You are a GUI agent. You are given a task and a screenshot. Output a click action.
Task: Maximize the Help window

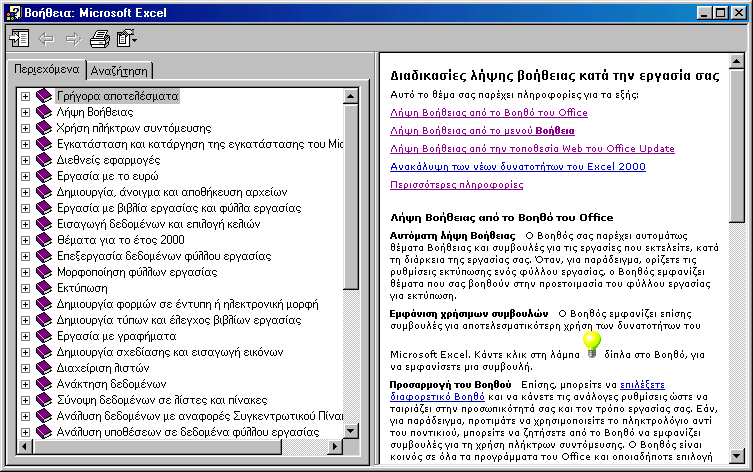coord(720,12)
